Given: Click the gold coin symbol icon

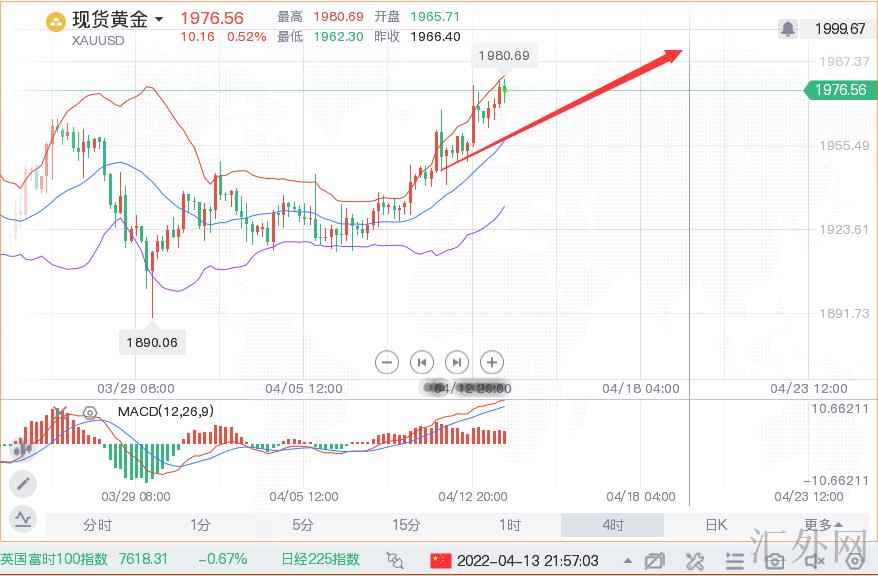Looking at the screenshot, I should pos(55,22).
